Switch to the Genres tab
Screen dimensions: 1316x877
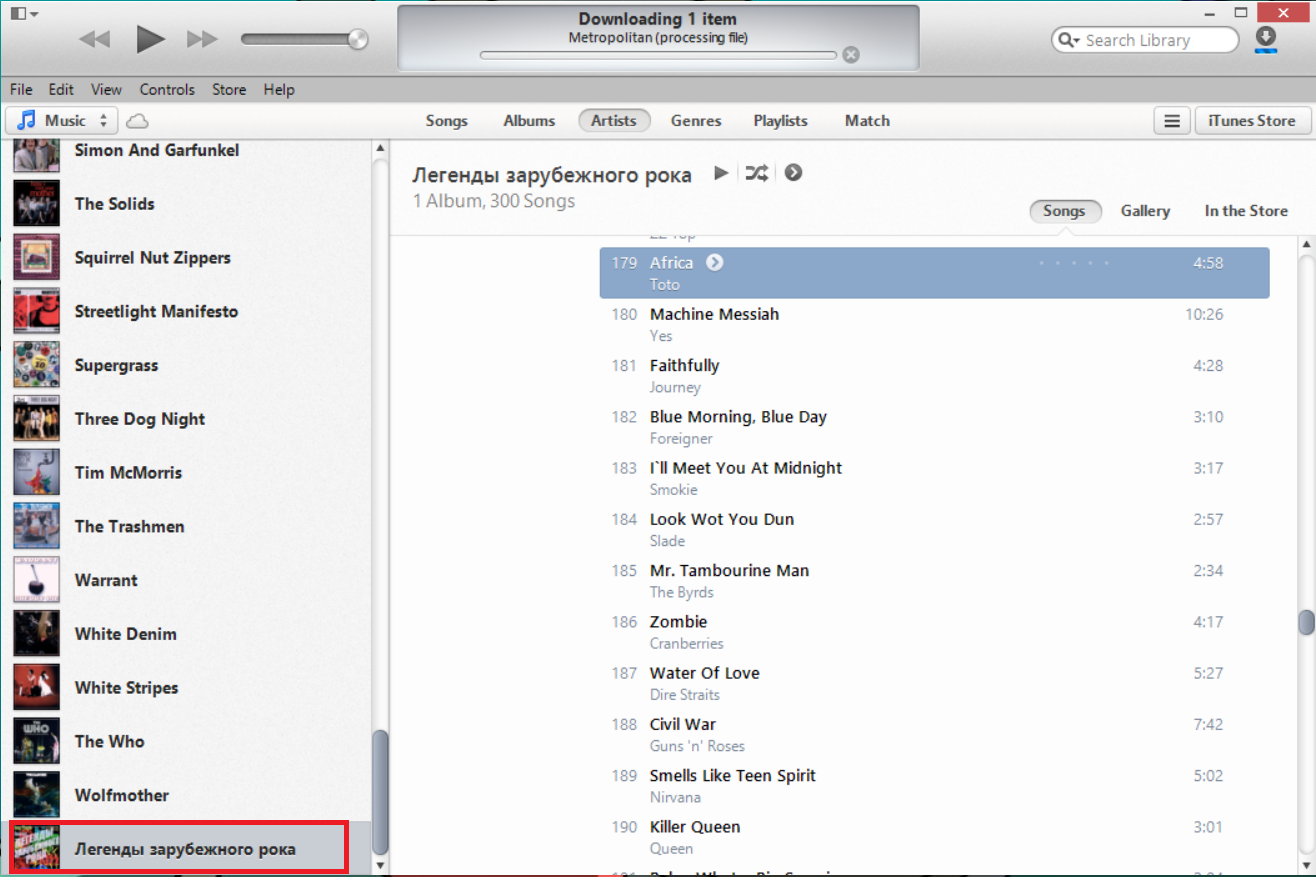[x=696, y=121]
